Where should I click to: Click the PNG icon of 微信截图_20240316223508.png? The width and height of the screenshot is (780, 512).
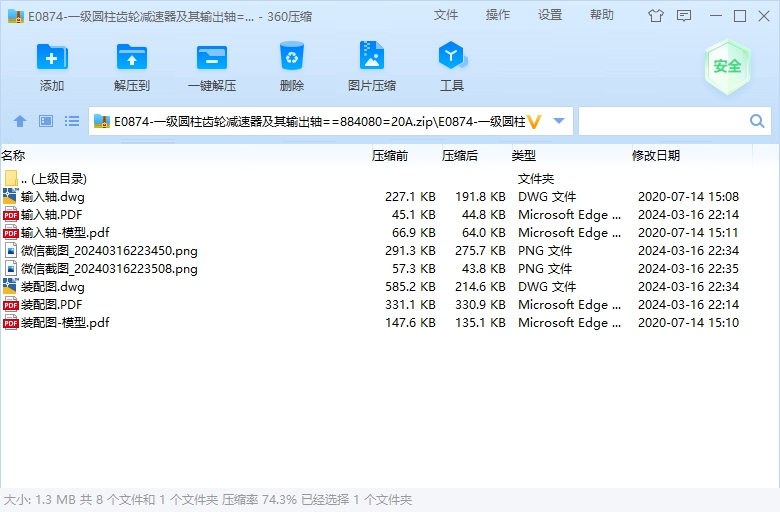click(10, 268)
